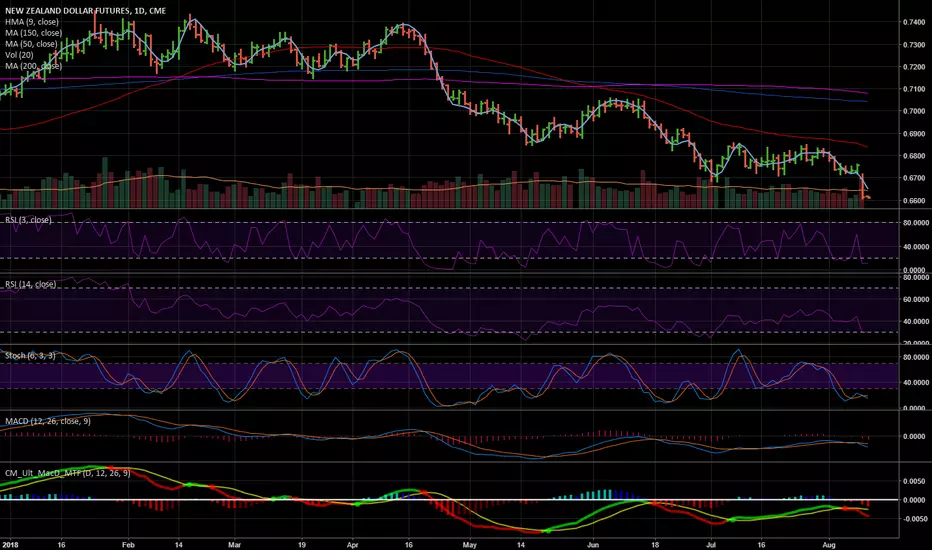Click the NEW ZEALAND DOLLAR FUTURES chart title
This screenshot has height=550, width=932.
(86, 11)
